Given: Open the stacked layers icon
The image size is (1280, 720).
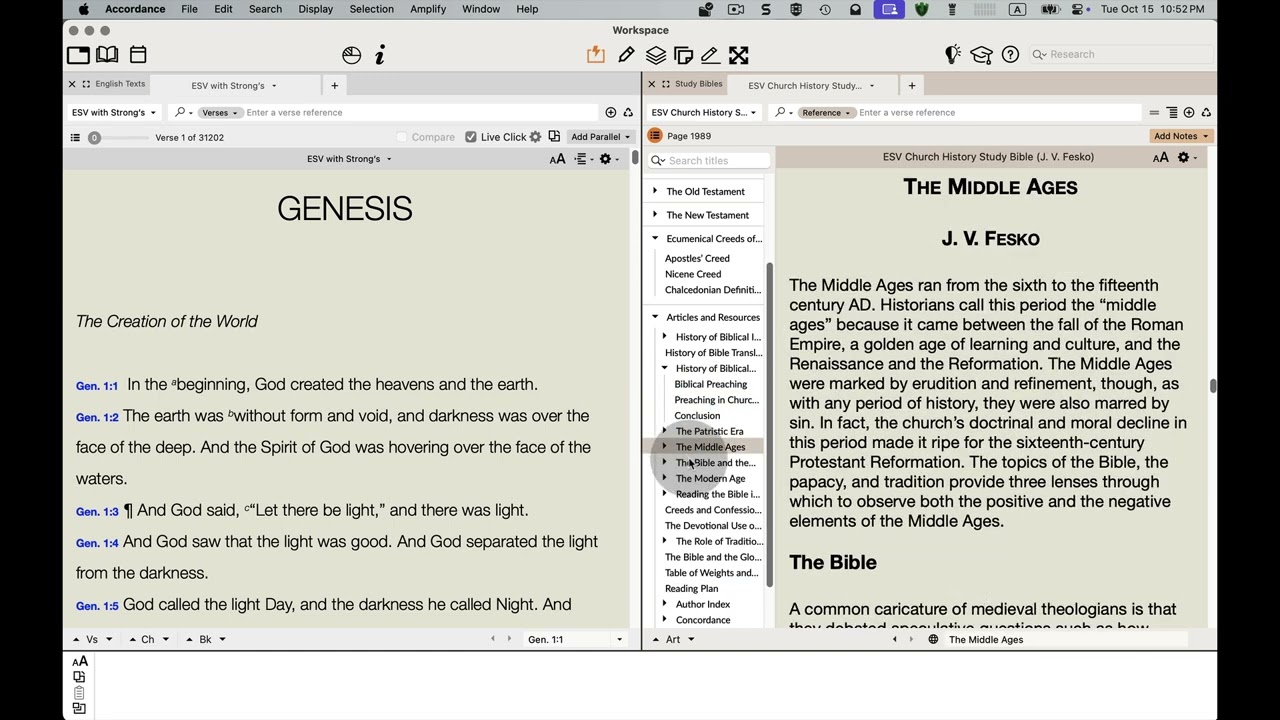Looking at the screenshot, I should coord(655,55).
